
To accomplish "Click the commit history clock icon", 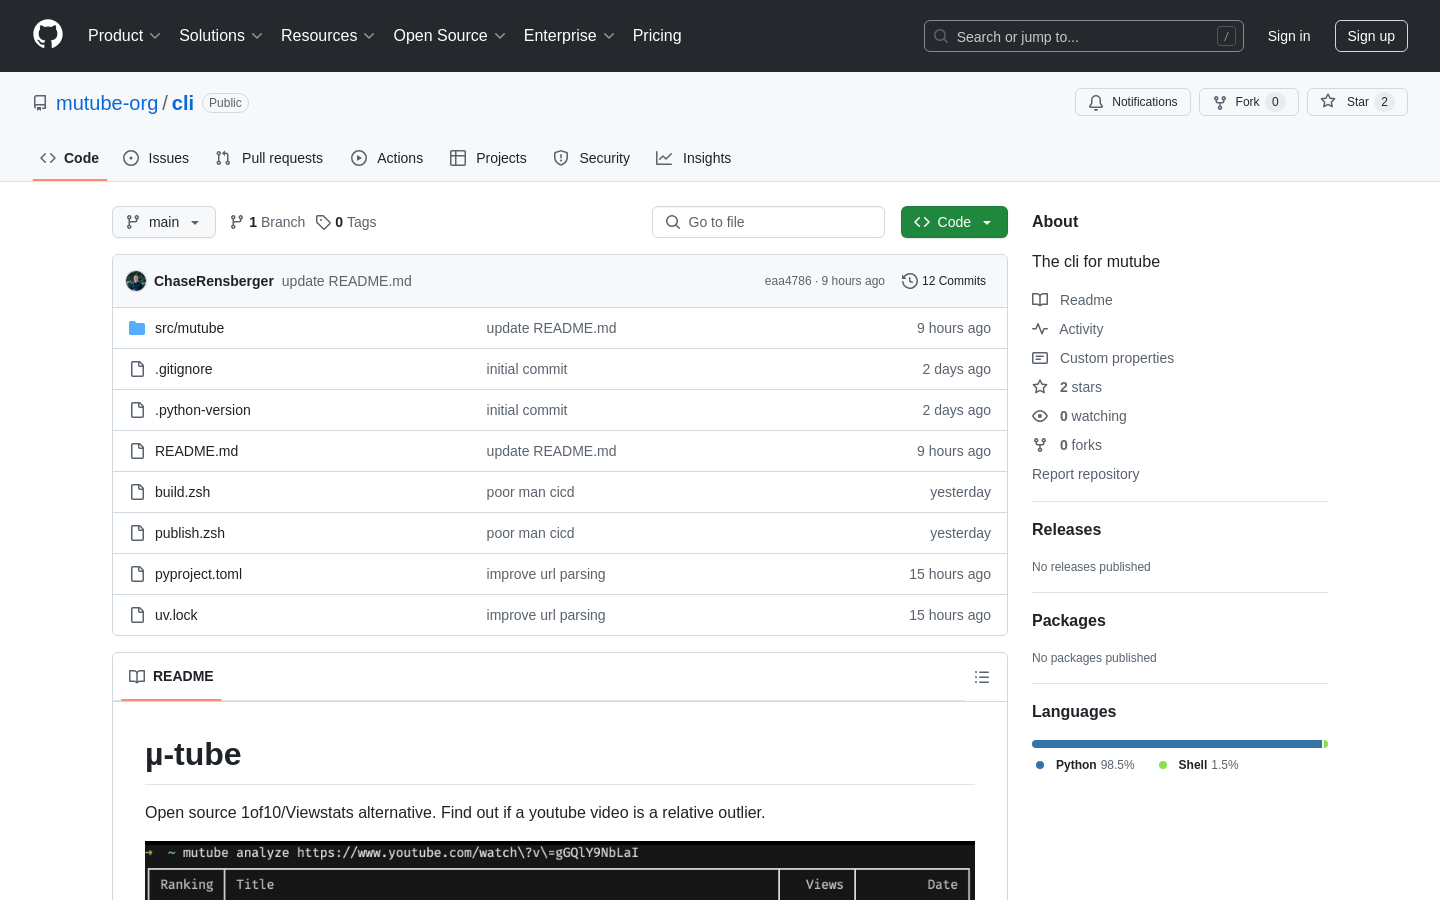I will [910, 281].
